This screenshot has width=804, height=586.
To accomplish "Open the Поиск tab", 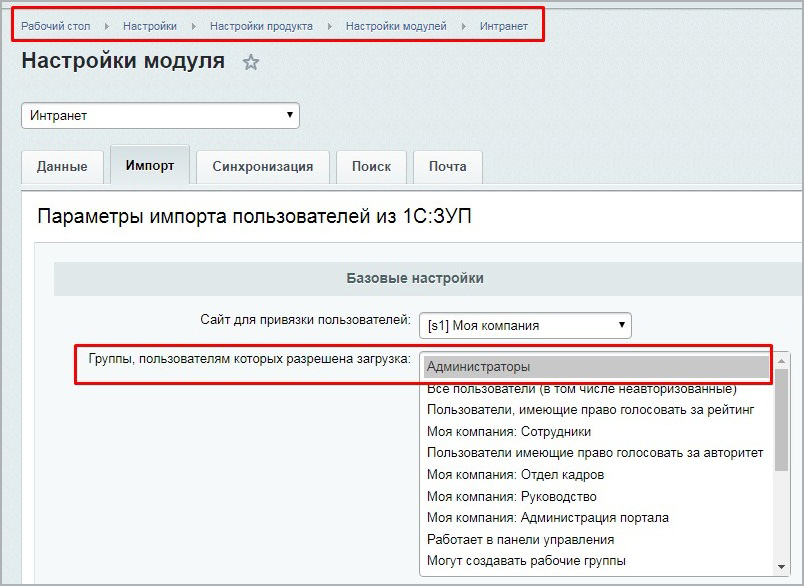I will pyautogui.click(x=371, y=167).
